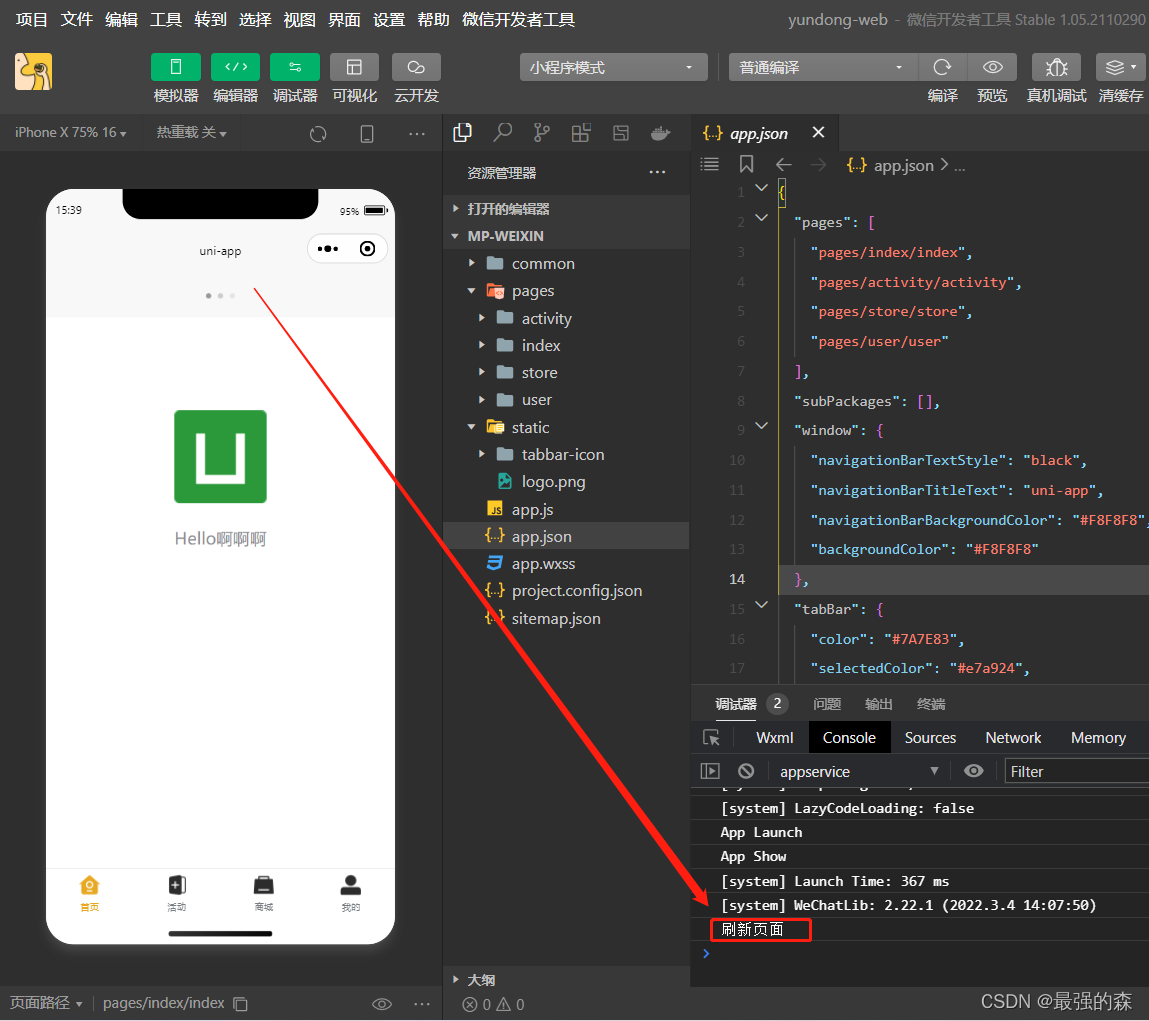This screenshot has height=1021, width=1149.
Task: Tap the 活动 tab in the simulator
Action: click(x=177, y=893)
